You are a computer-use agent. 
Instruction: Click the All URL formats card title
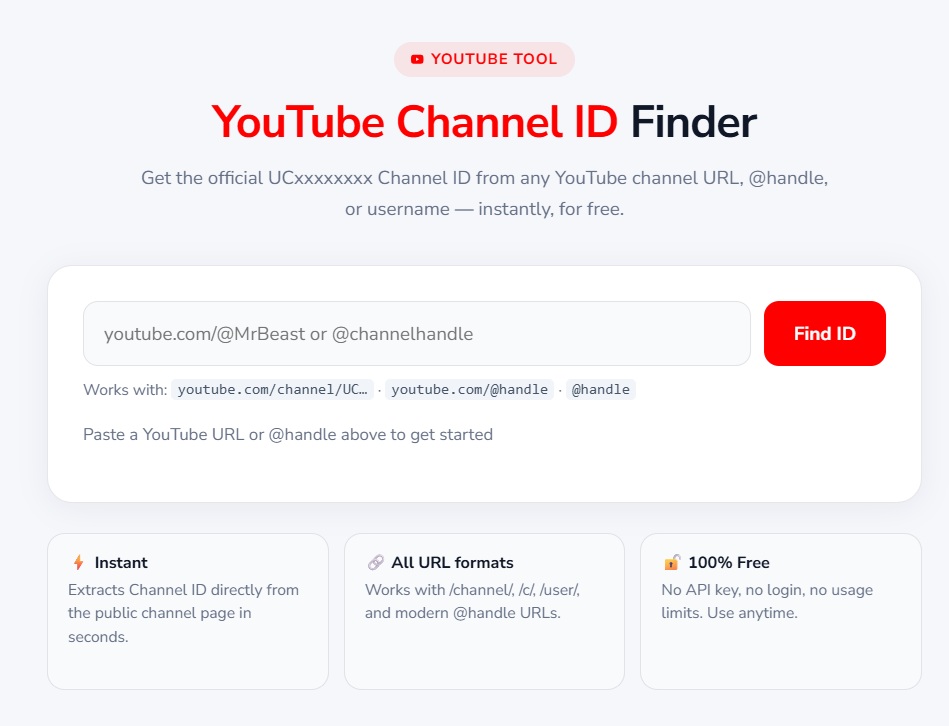point(452,563)
